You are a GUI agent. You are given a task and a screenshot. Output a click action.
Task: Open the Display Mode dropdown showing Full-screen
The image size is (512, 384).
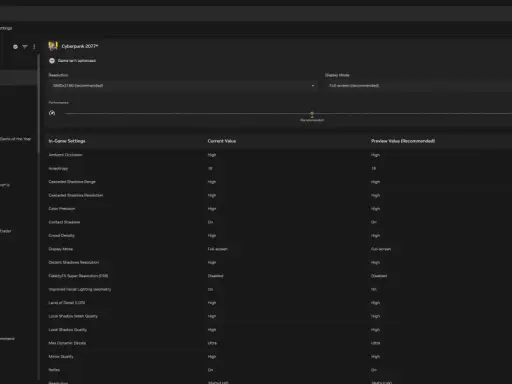pos(418,86)
